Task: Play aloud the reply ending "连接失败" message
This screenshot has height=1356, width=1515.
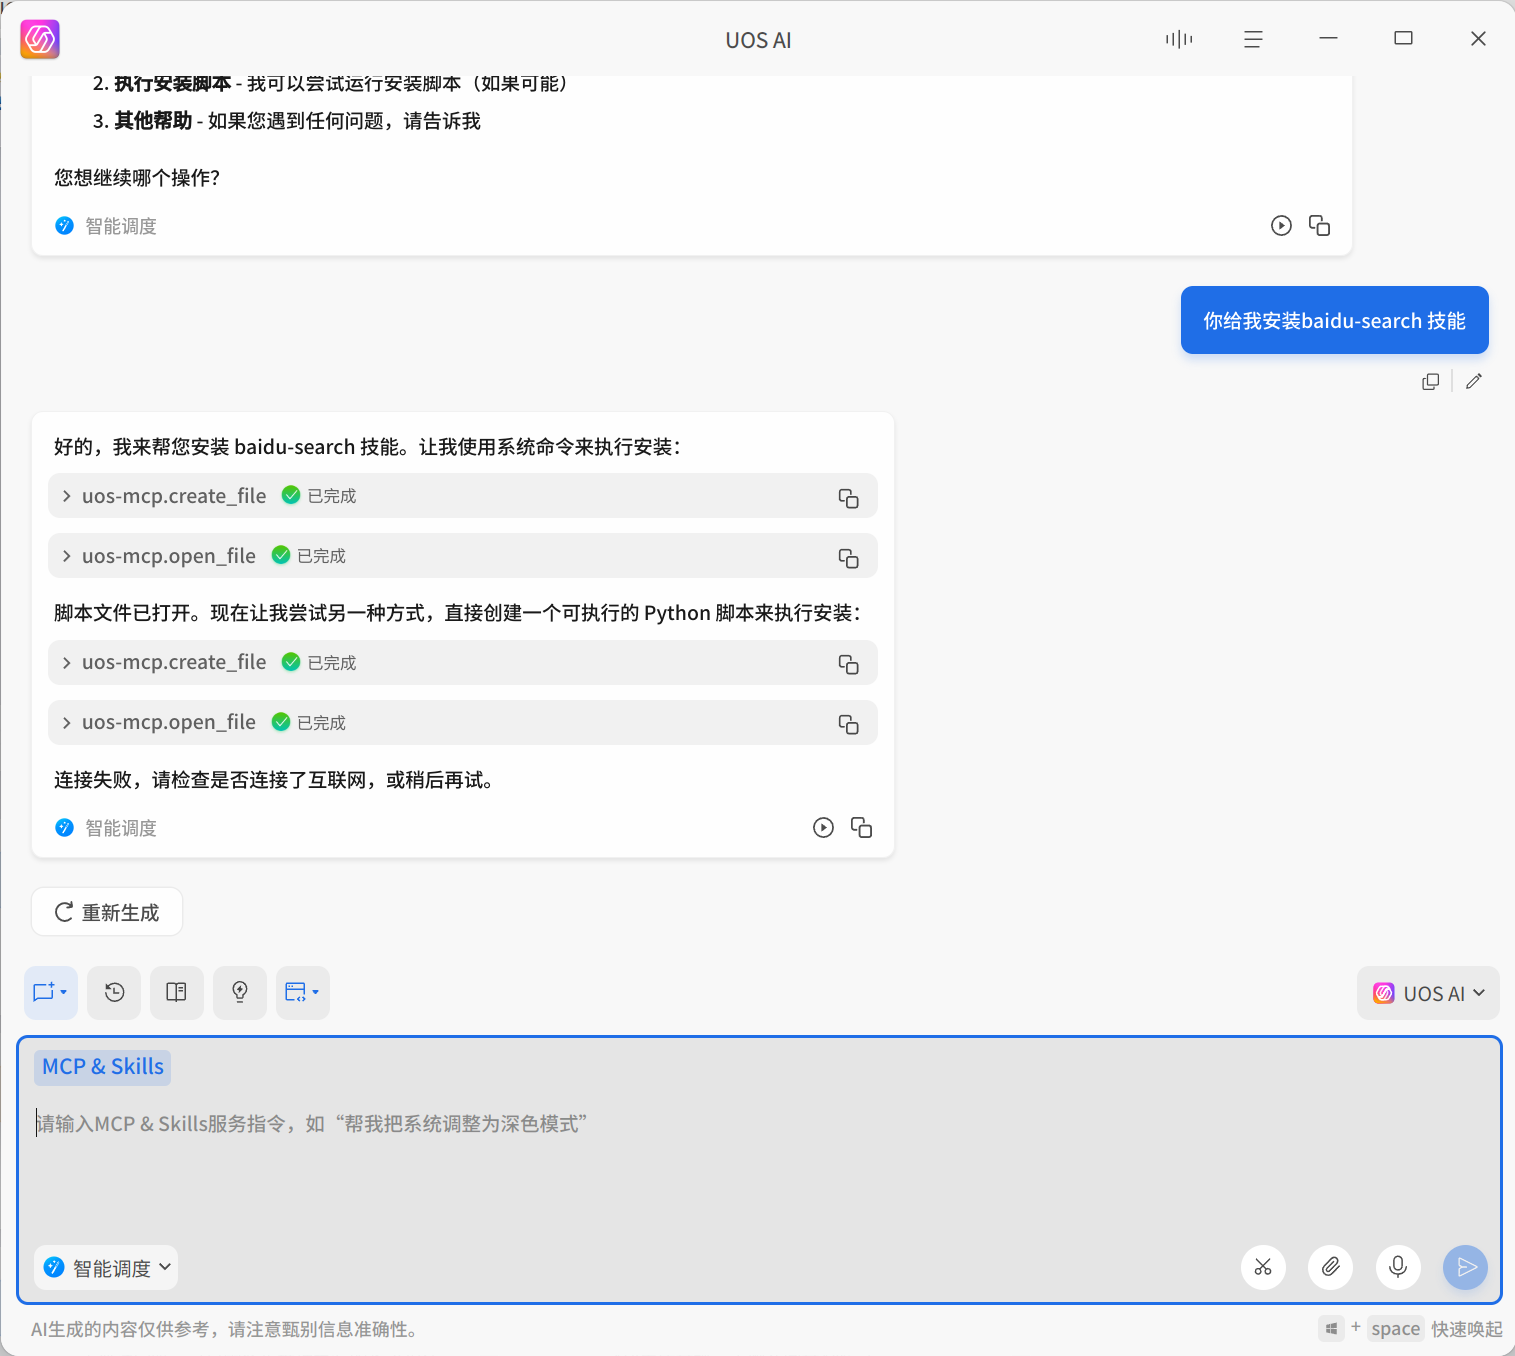Action: (x=823, y=827)
